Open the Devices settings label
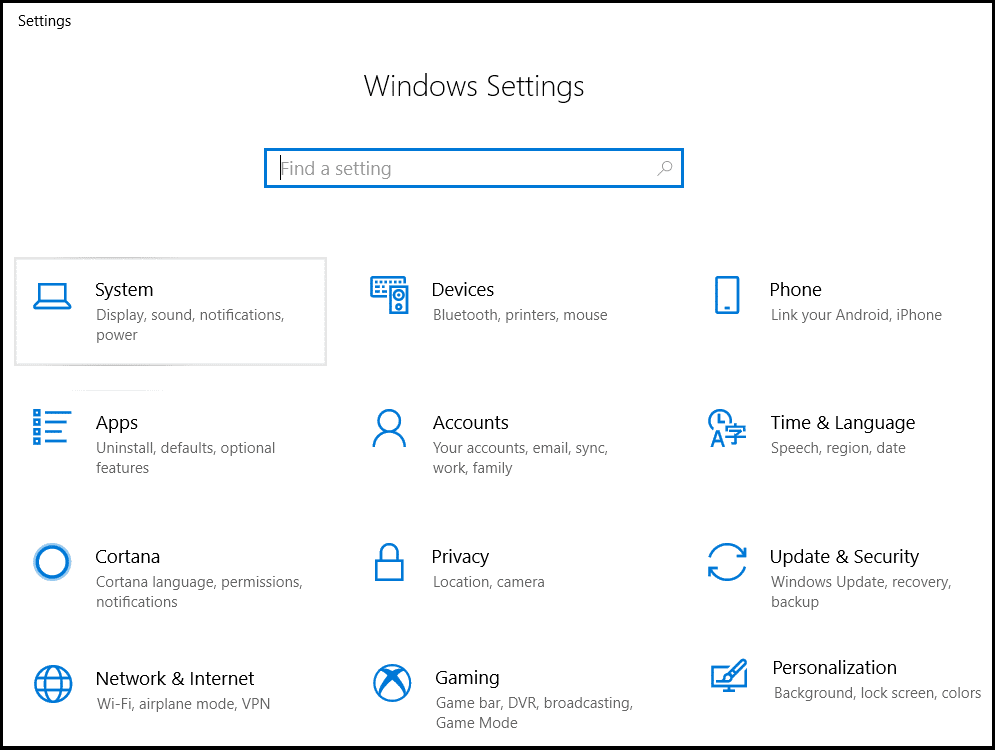The height and width of the screenshot is (750, 995). coord(462,290)
